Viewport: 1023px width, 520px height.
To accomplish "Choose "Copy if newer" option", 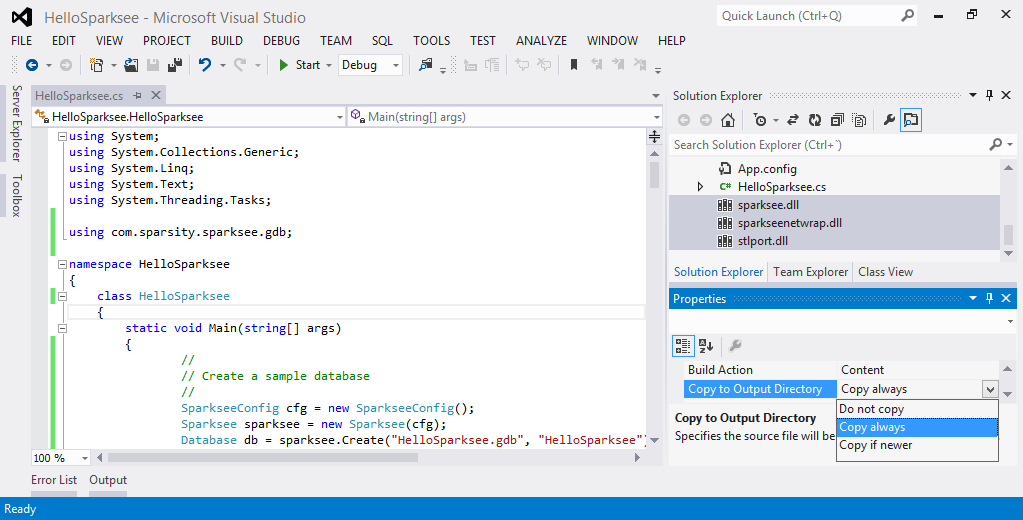I will (917, 445).
